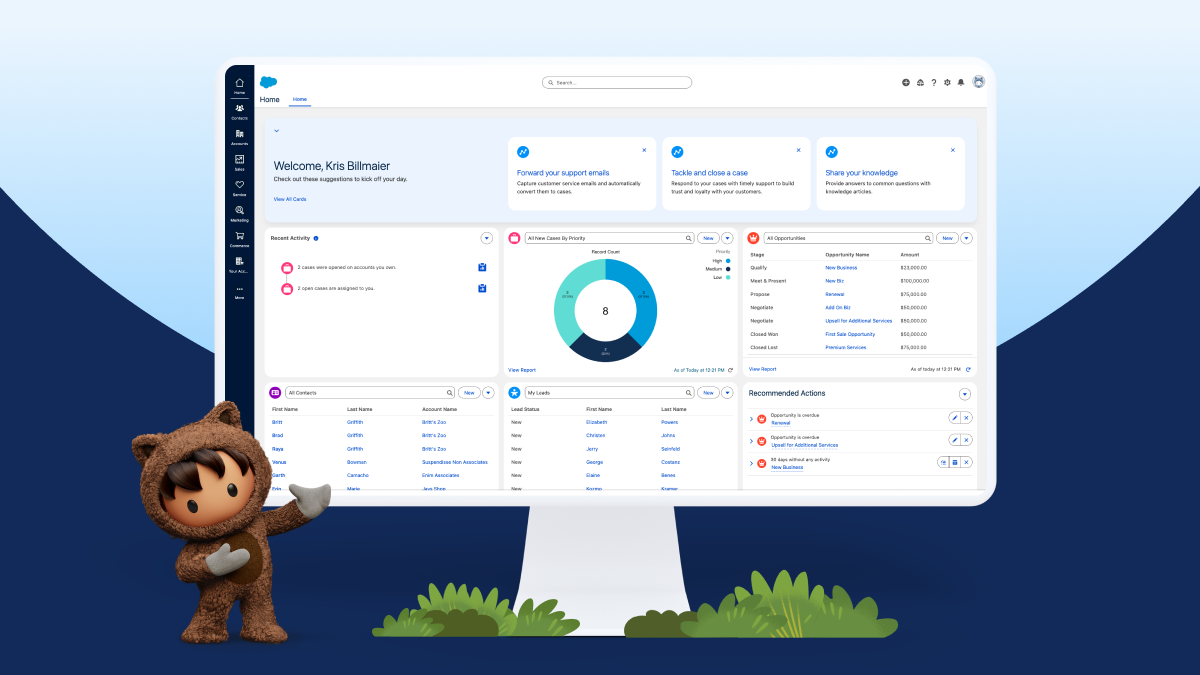Open the Recommended Actions panel dropdown
The height and width of the screenshot is (675, 1200).
(x=964, y=394)
